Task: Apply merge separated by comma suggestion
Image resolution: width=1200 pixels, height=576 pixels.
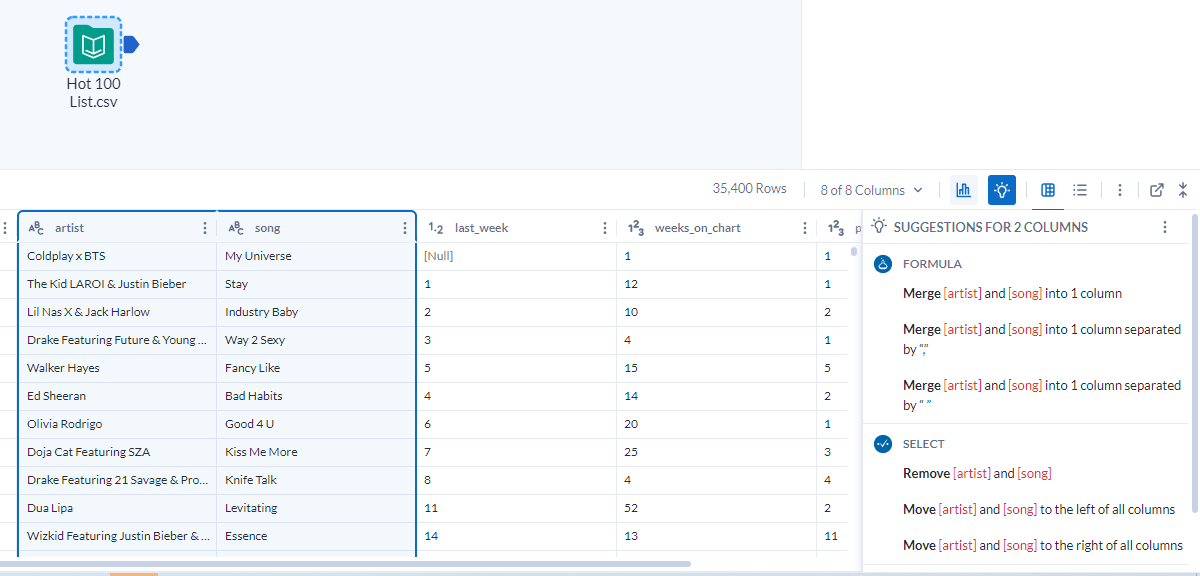Action: [x=1042, y=339]
